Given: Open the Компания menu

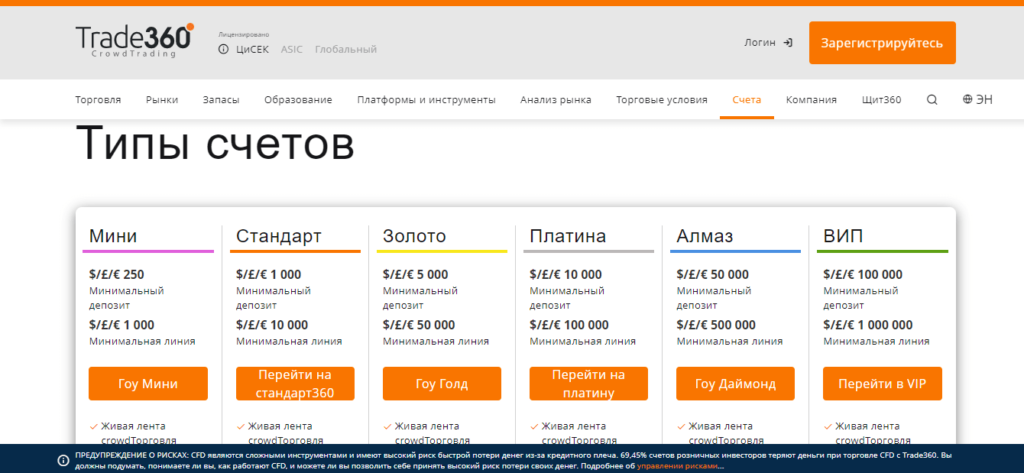Looking at the screenshot, I should point(811,100).
